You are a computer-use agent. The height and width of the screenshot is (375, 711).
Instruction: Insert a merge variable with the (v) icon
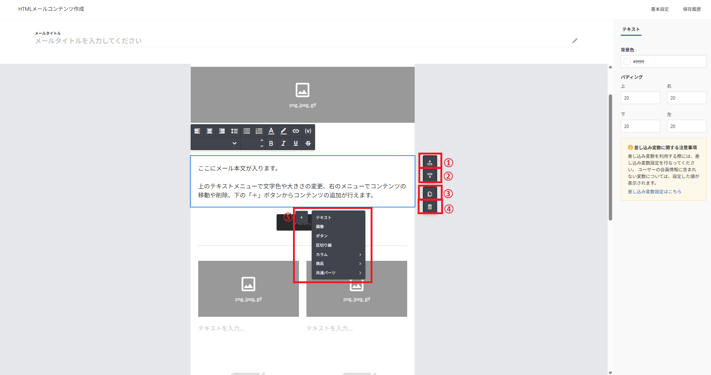coord(308,131)
